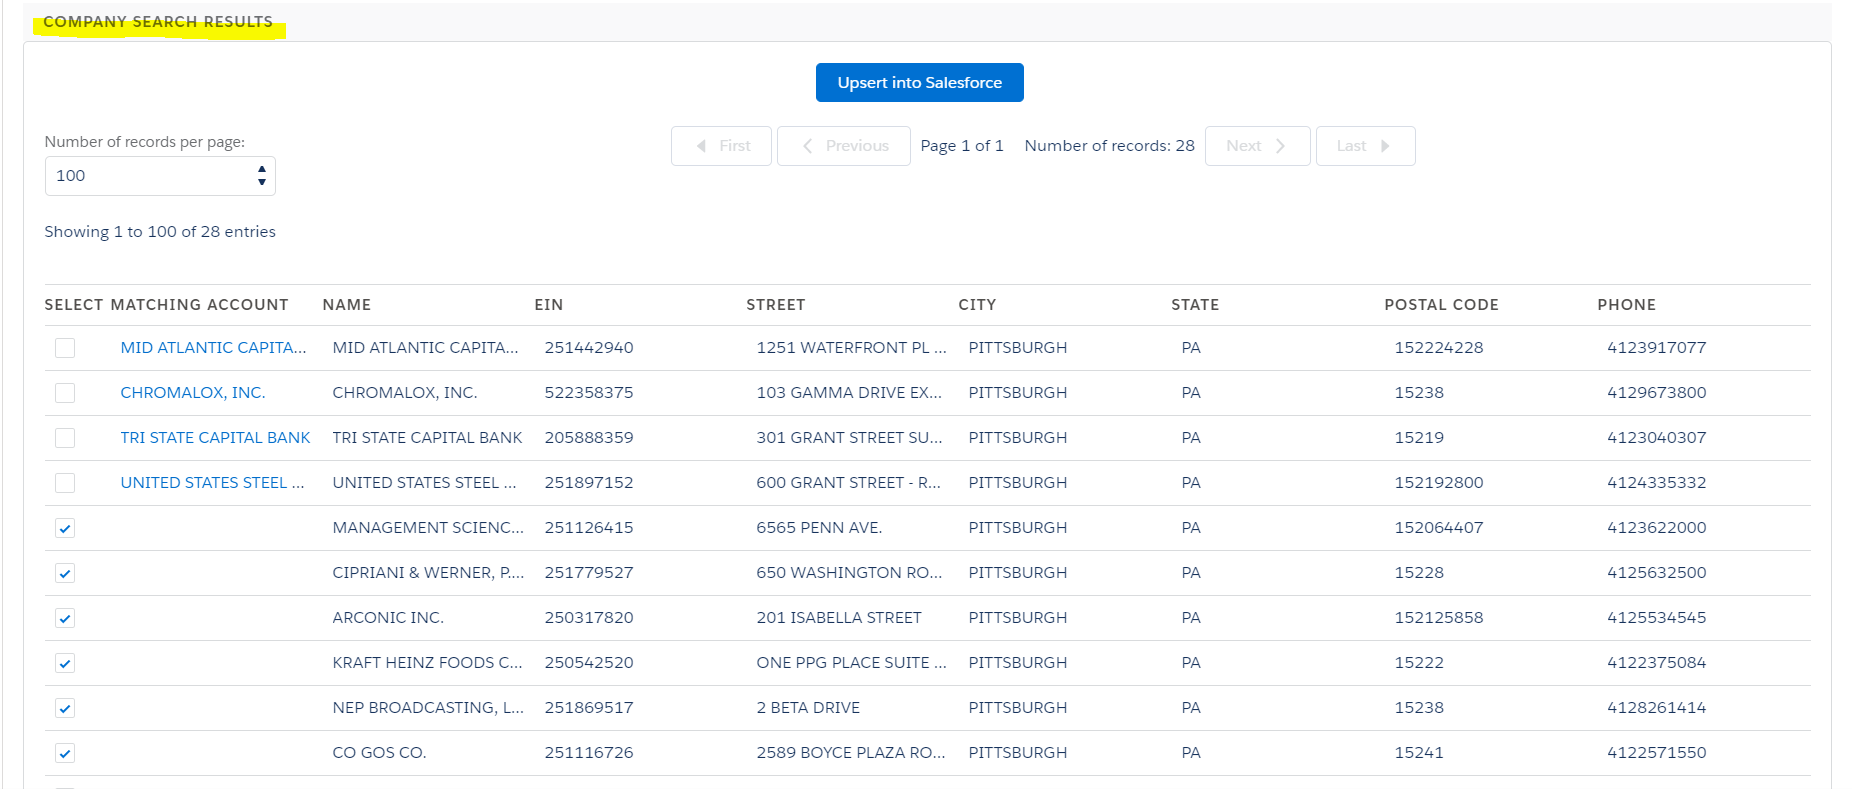Click the Next page button

point(1257,146)
